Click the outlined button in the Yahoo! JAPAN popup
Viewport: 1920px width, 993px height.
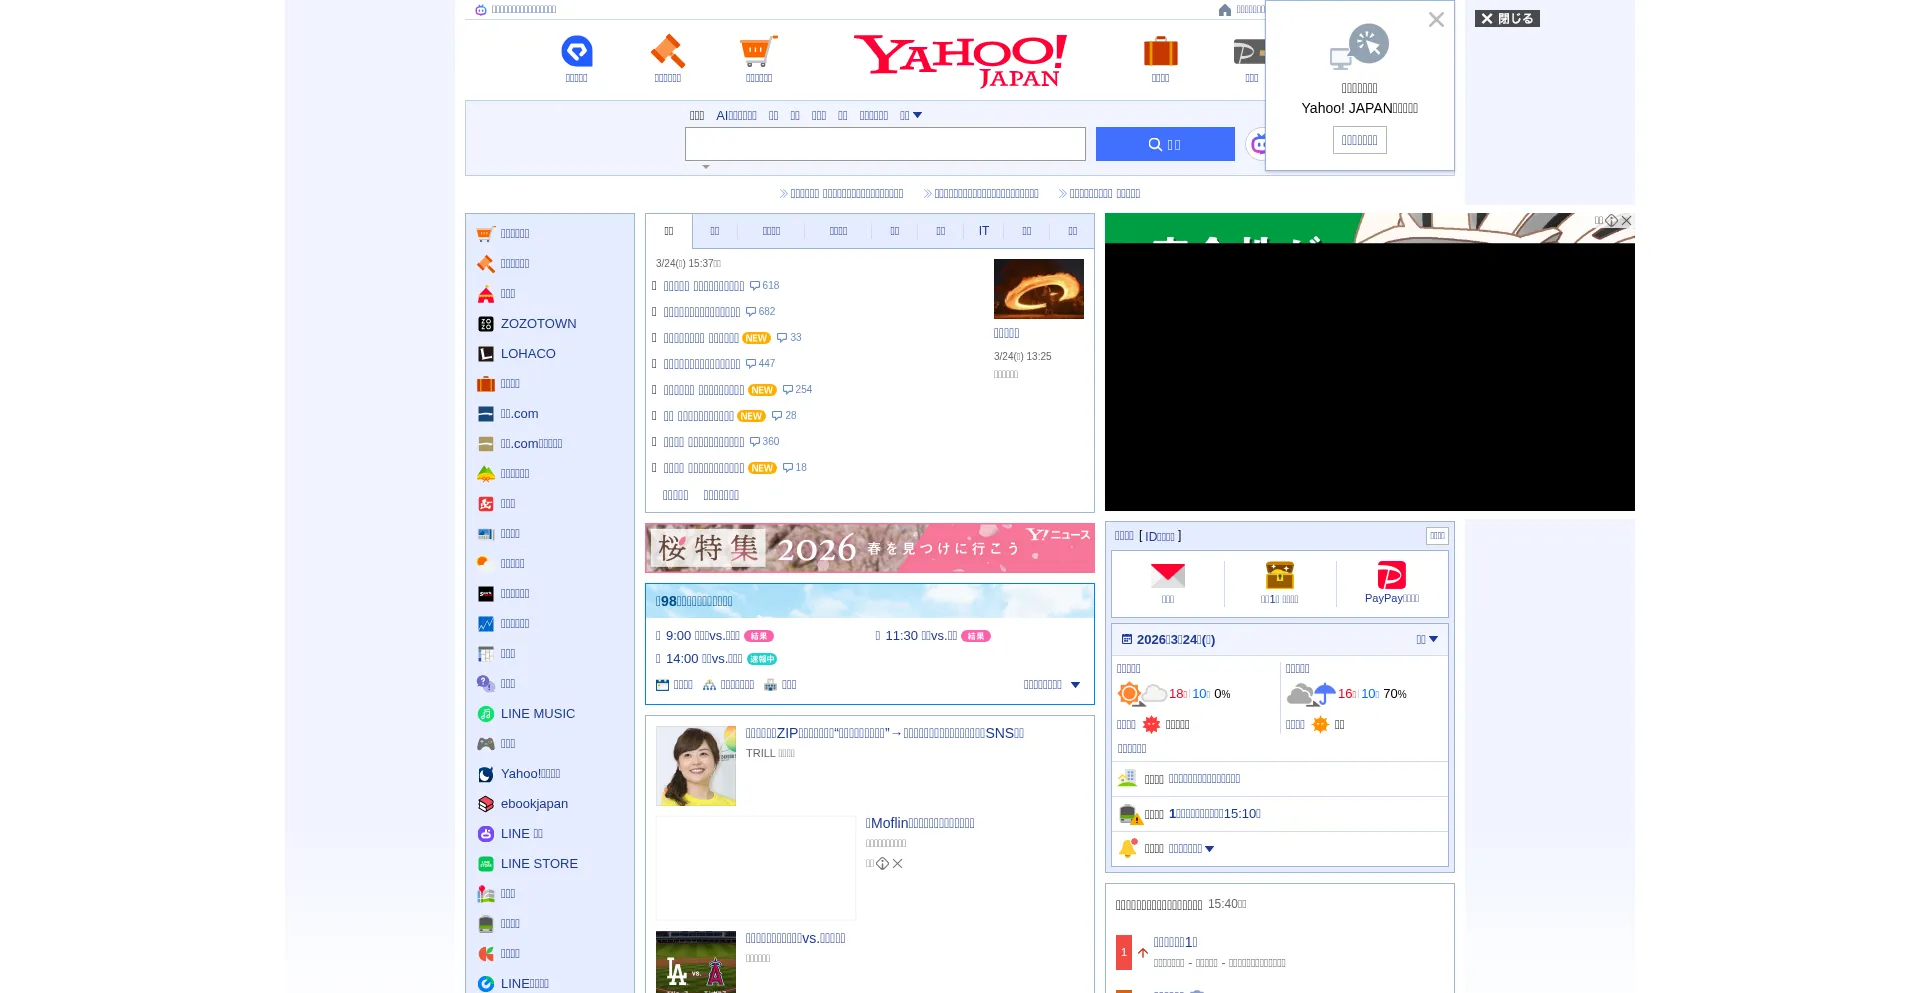[x=1360, y=141]
